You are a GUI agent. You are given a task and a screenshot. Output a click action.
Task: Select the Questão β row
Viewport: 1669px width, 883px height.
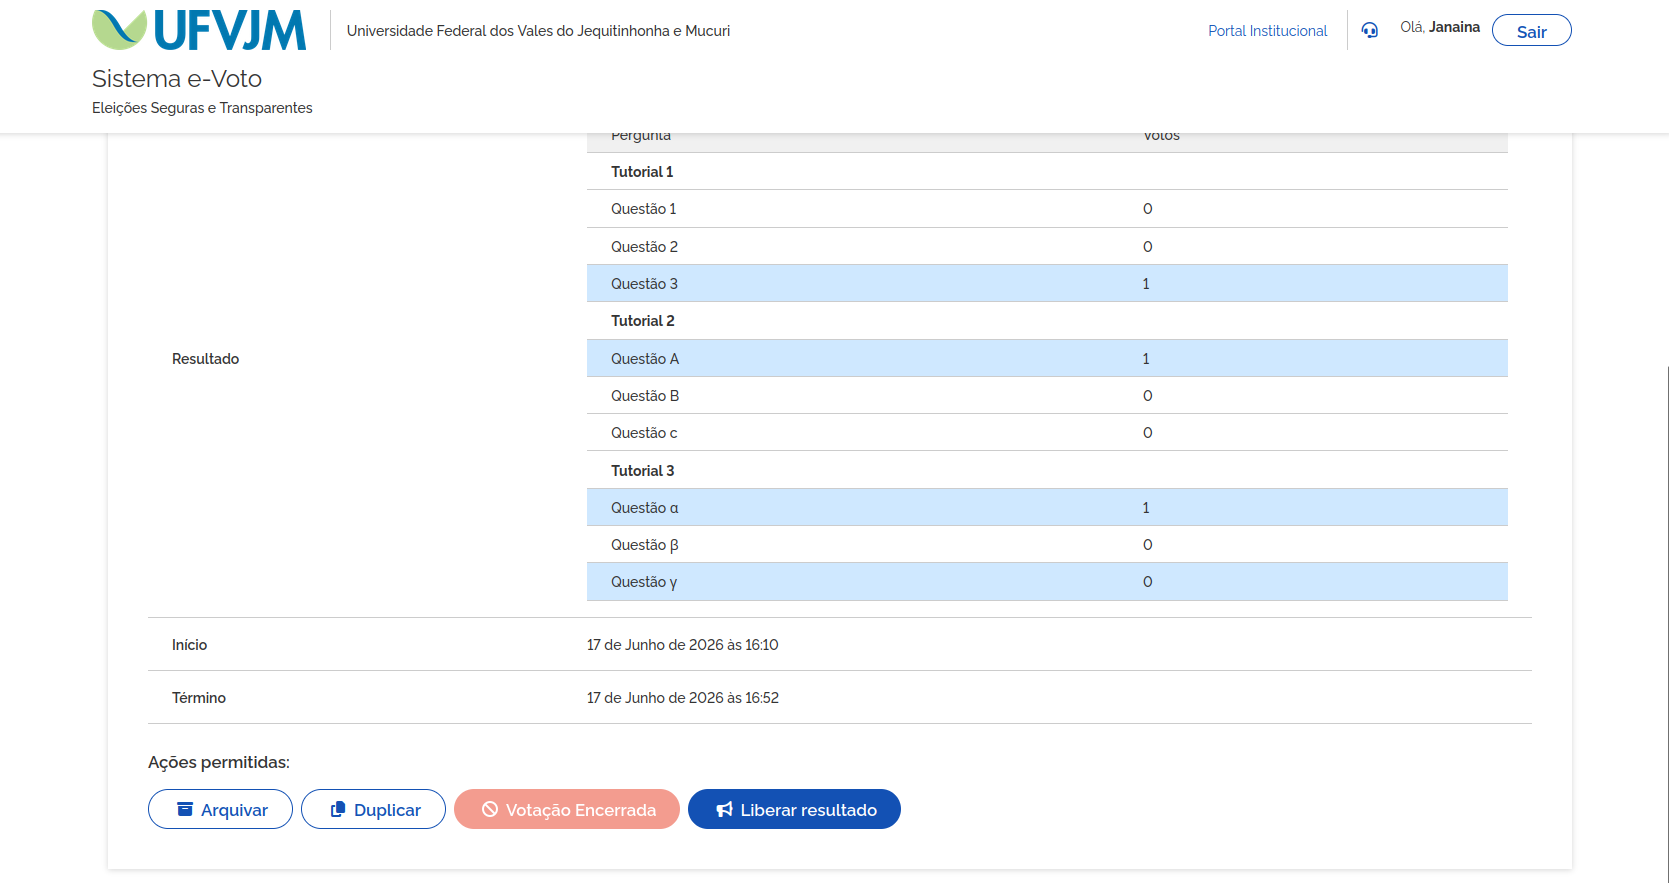1047,545
